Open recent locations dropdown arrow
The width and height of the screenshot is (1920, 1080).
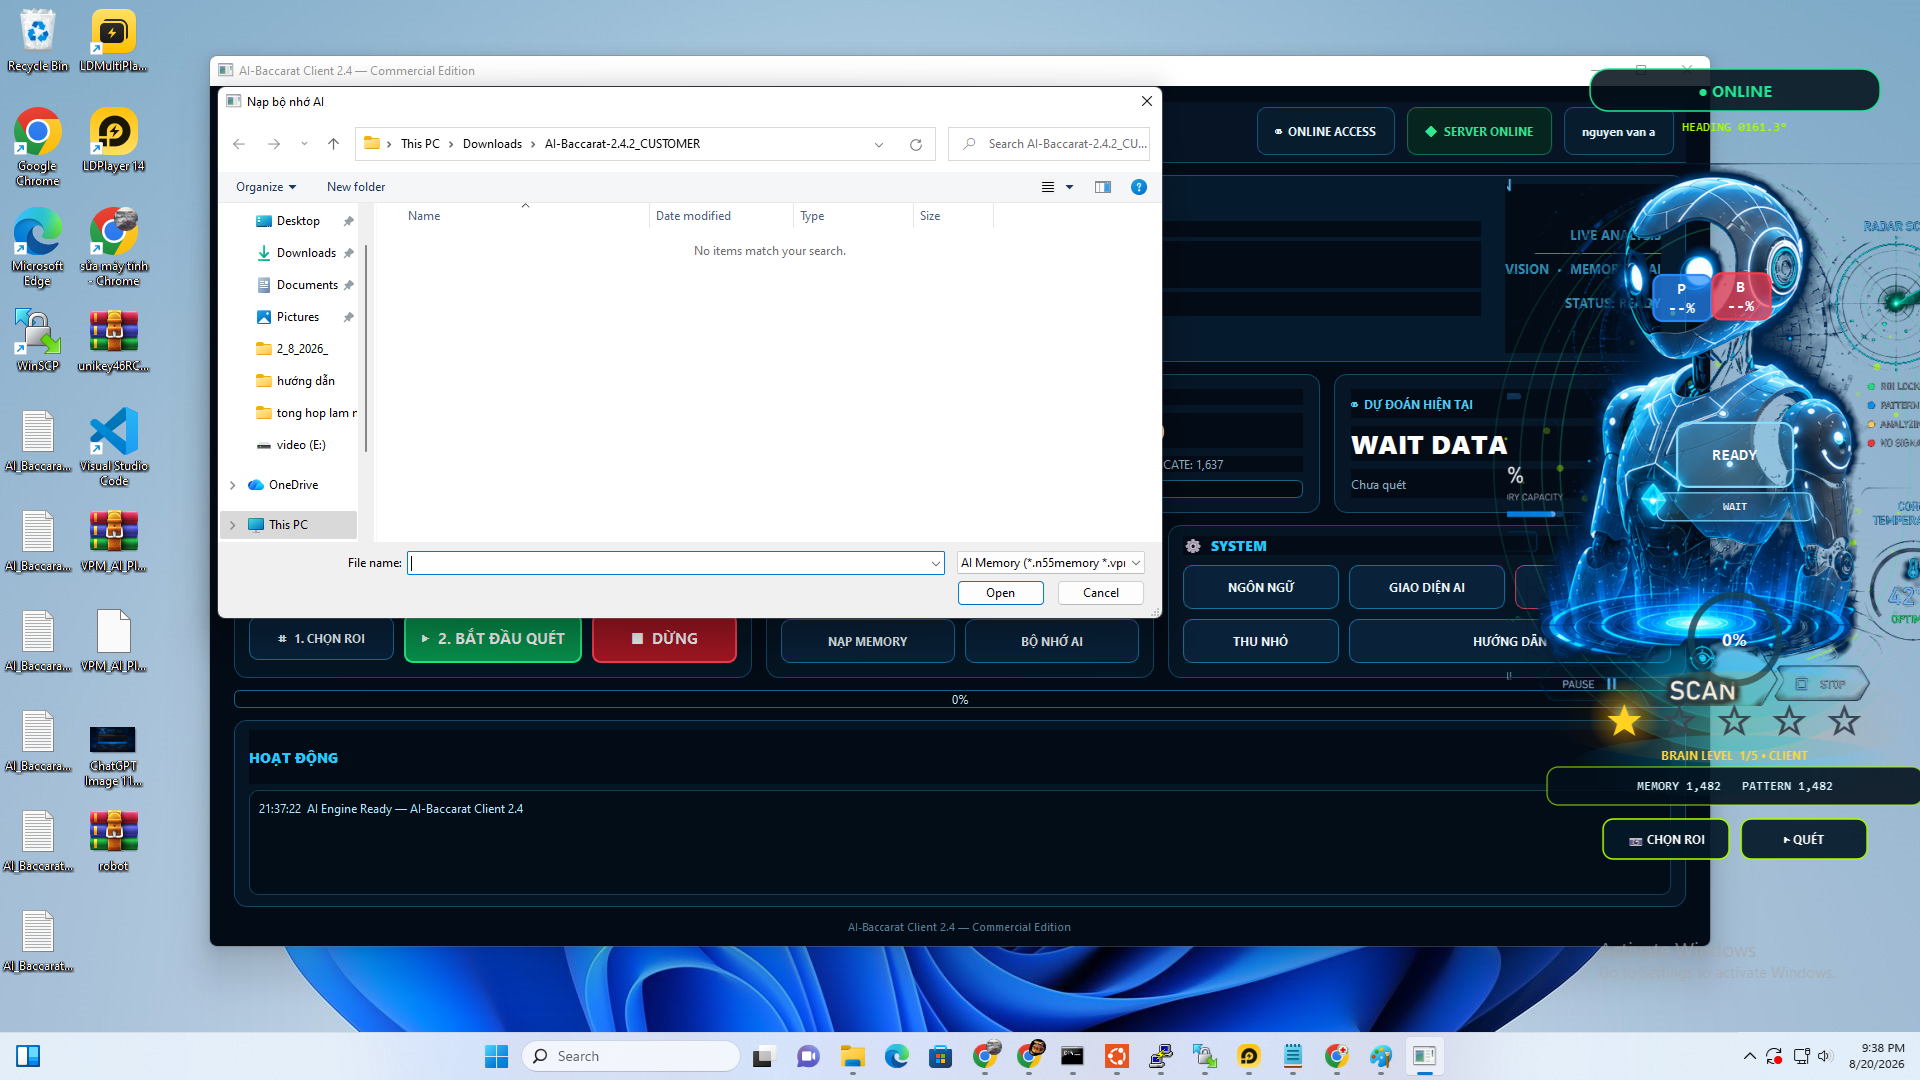[304, 144]
